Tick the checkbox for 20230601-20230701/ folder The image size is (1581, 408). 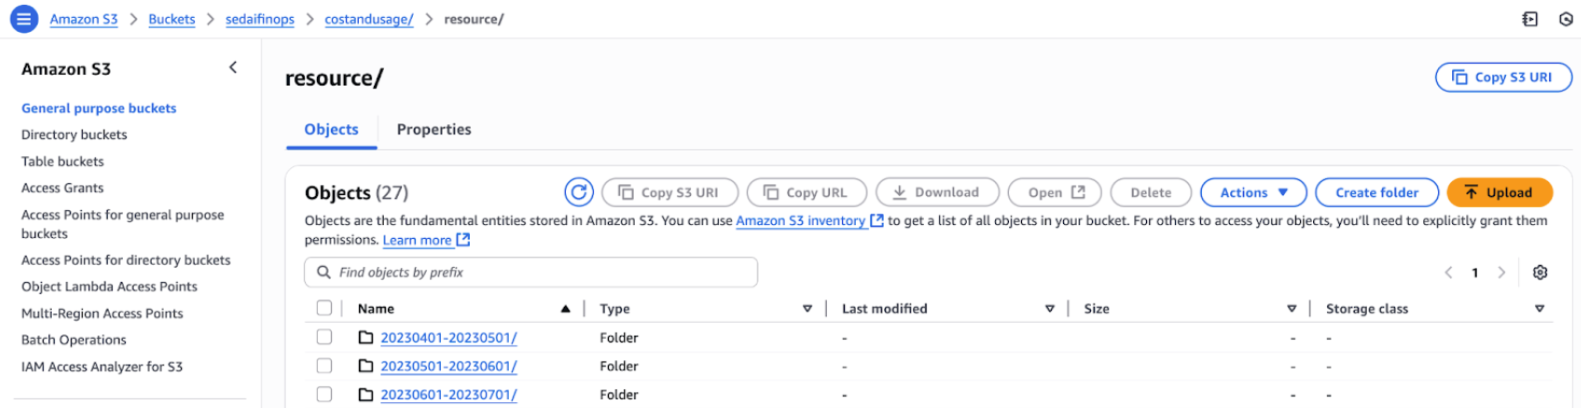[324, 394]
